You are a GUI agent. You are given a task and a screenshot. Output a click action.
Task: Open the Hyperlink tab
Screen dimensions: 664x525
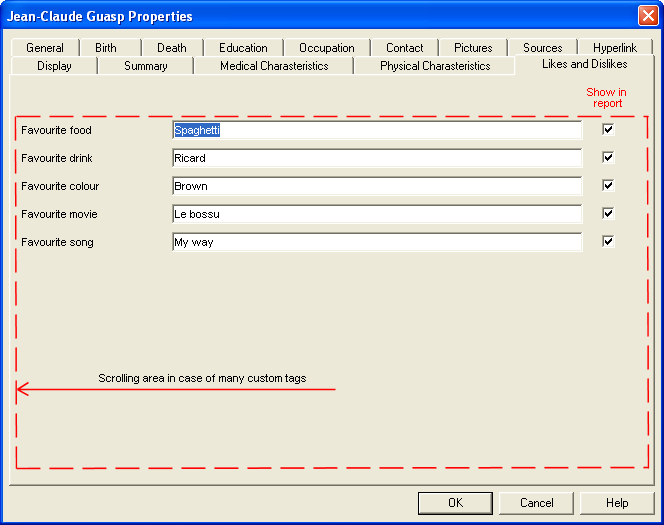[x=614, y=48]
